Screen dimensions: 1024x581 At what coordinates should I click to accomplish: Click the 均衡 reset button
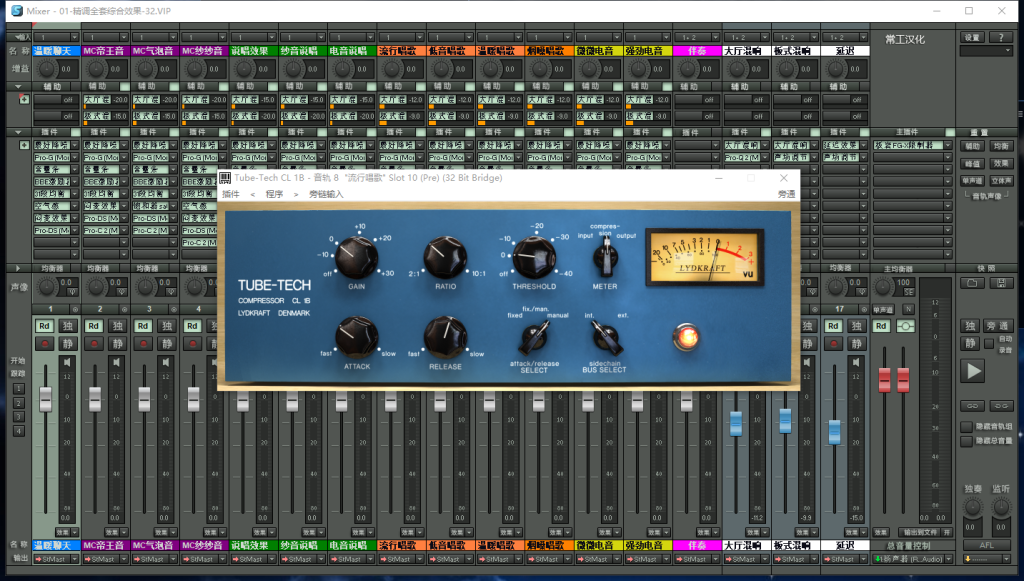click(x=1001, y=146)
